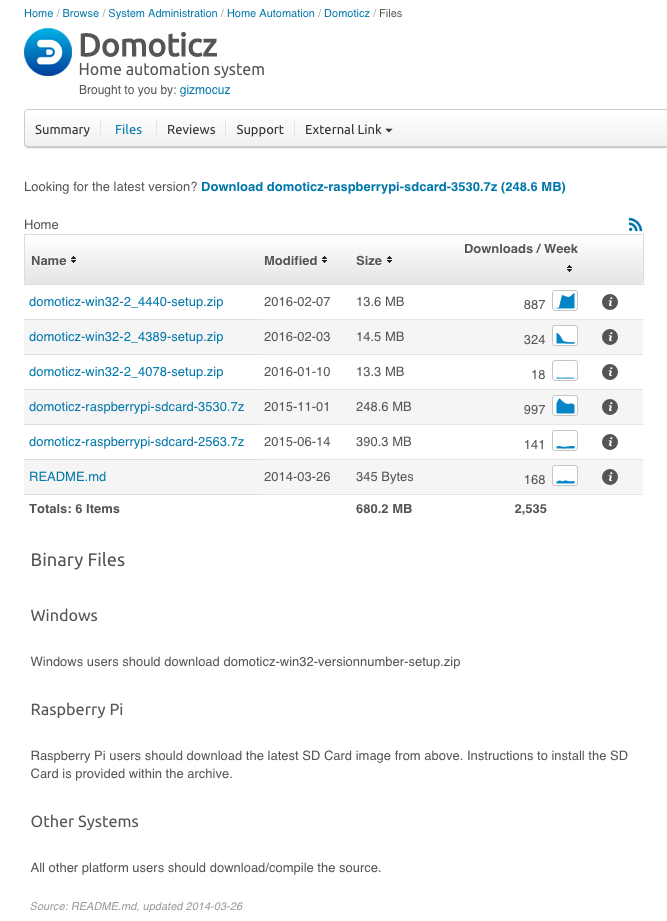Click the Home breadcrumb link
The width and height of the screenshot is (667, 921).
tap(39, 13)
